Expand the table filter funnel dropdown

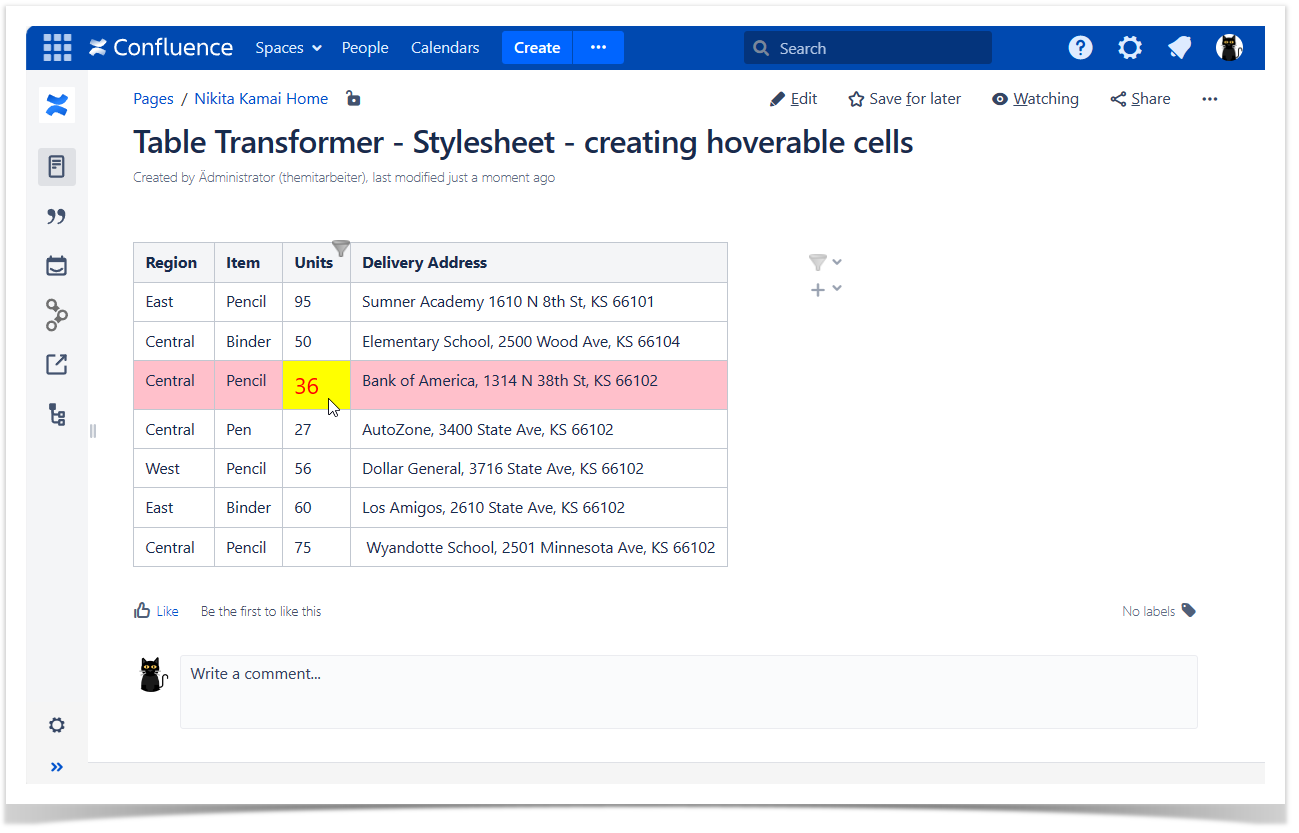tap(825, 262)
